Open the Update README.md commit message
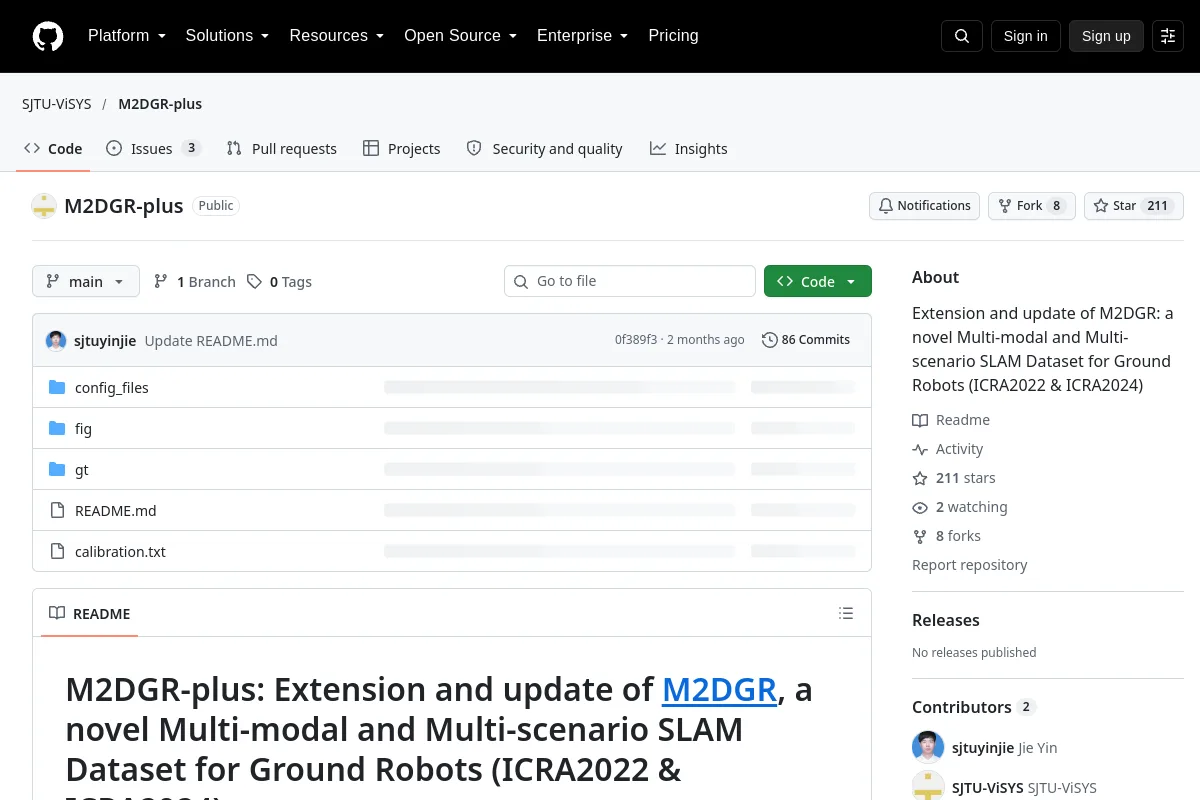Viewport: 1200px width, 800px height. (x=211, y=341)
